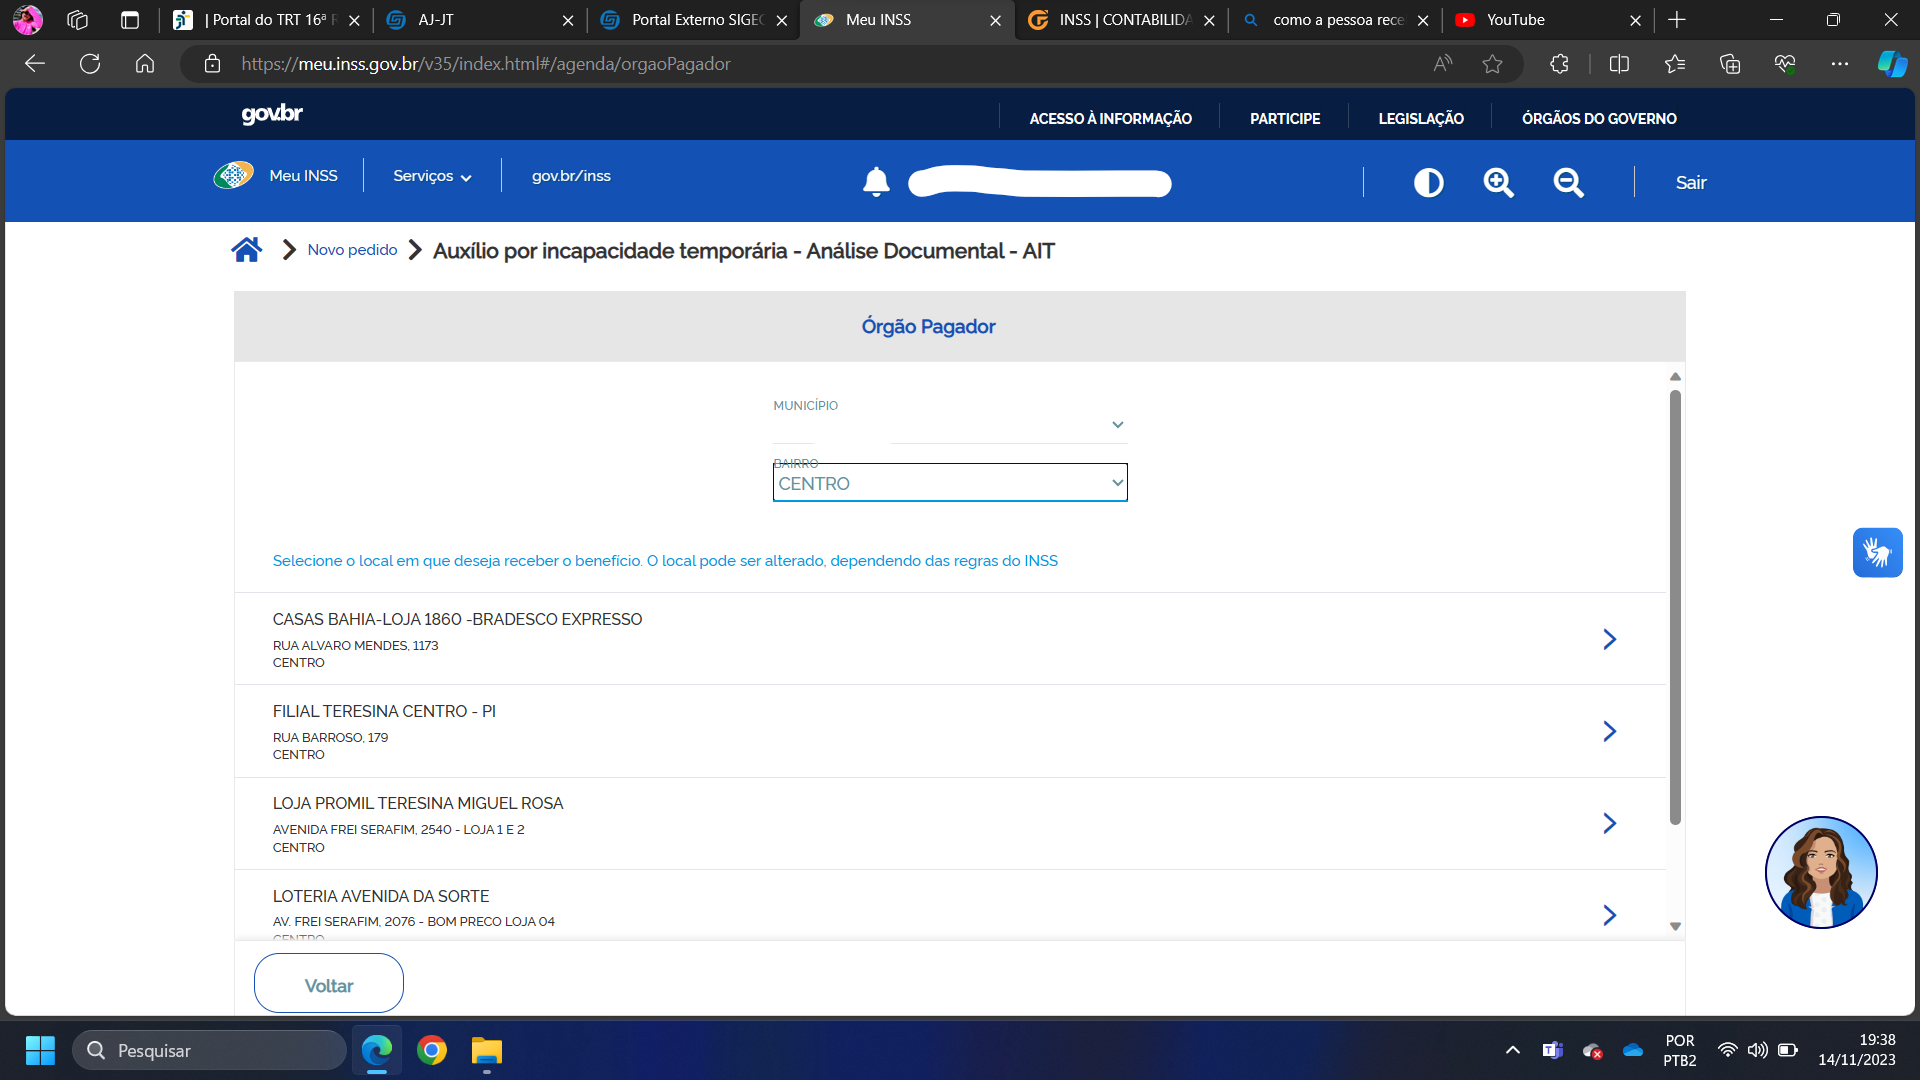Open the Participe link

point(1285,119)
